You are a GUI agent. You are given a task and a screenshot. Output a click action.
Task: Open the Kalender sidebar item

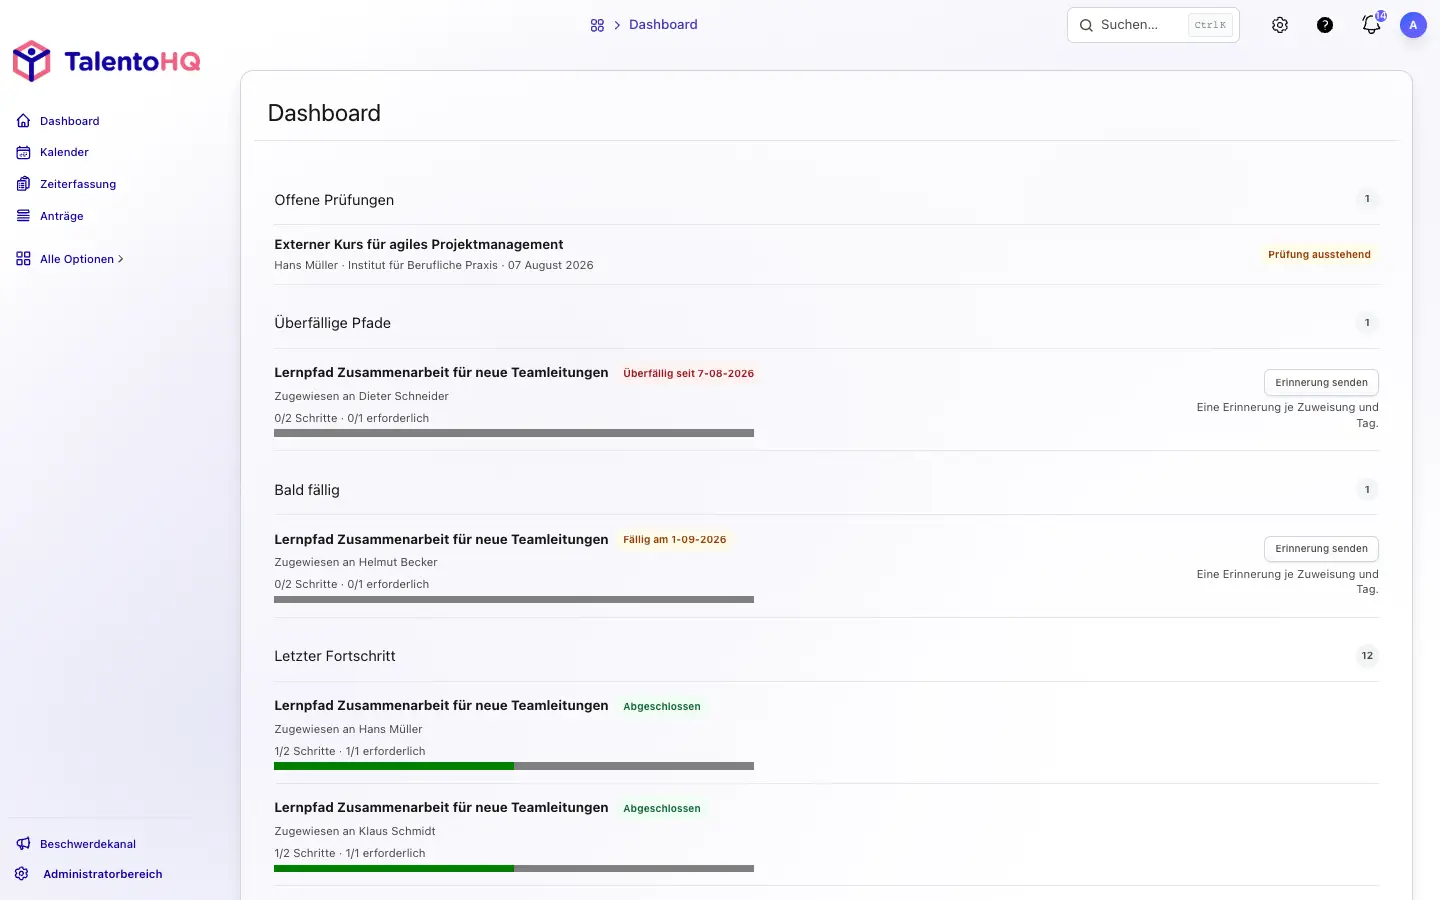pos(64,152)
